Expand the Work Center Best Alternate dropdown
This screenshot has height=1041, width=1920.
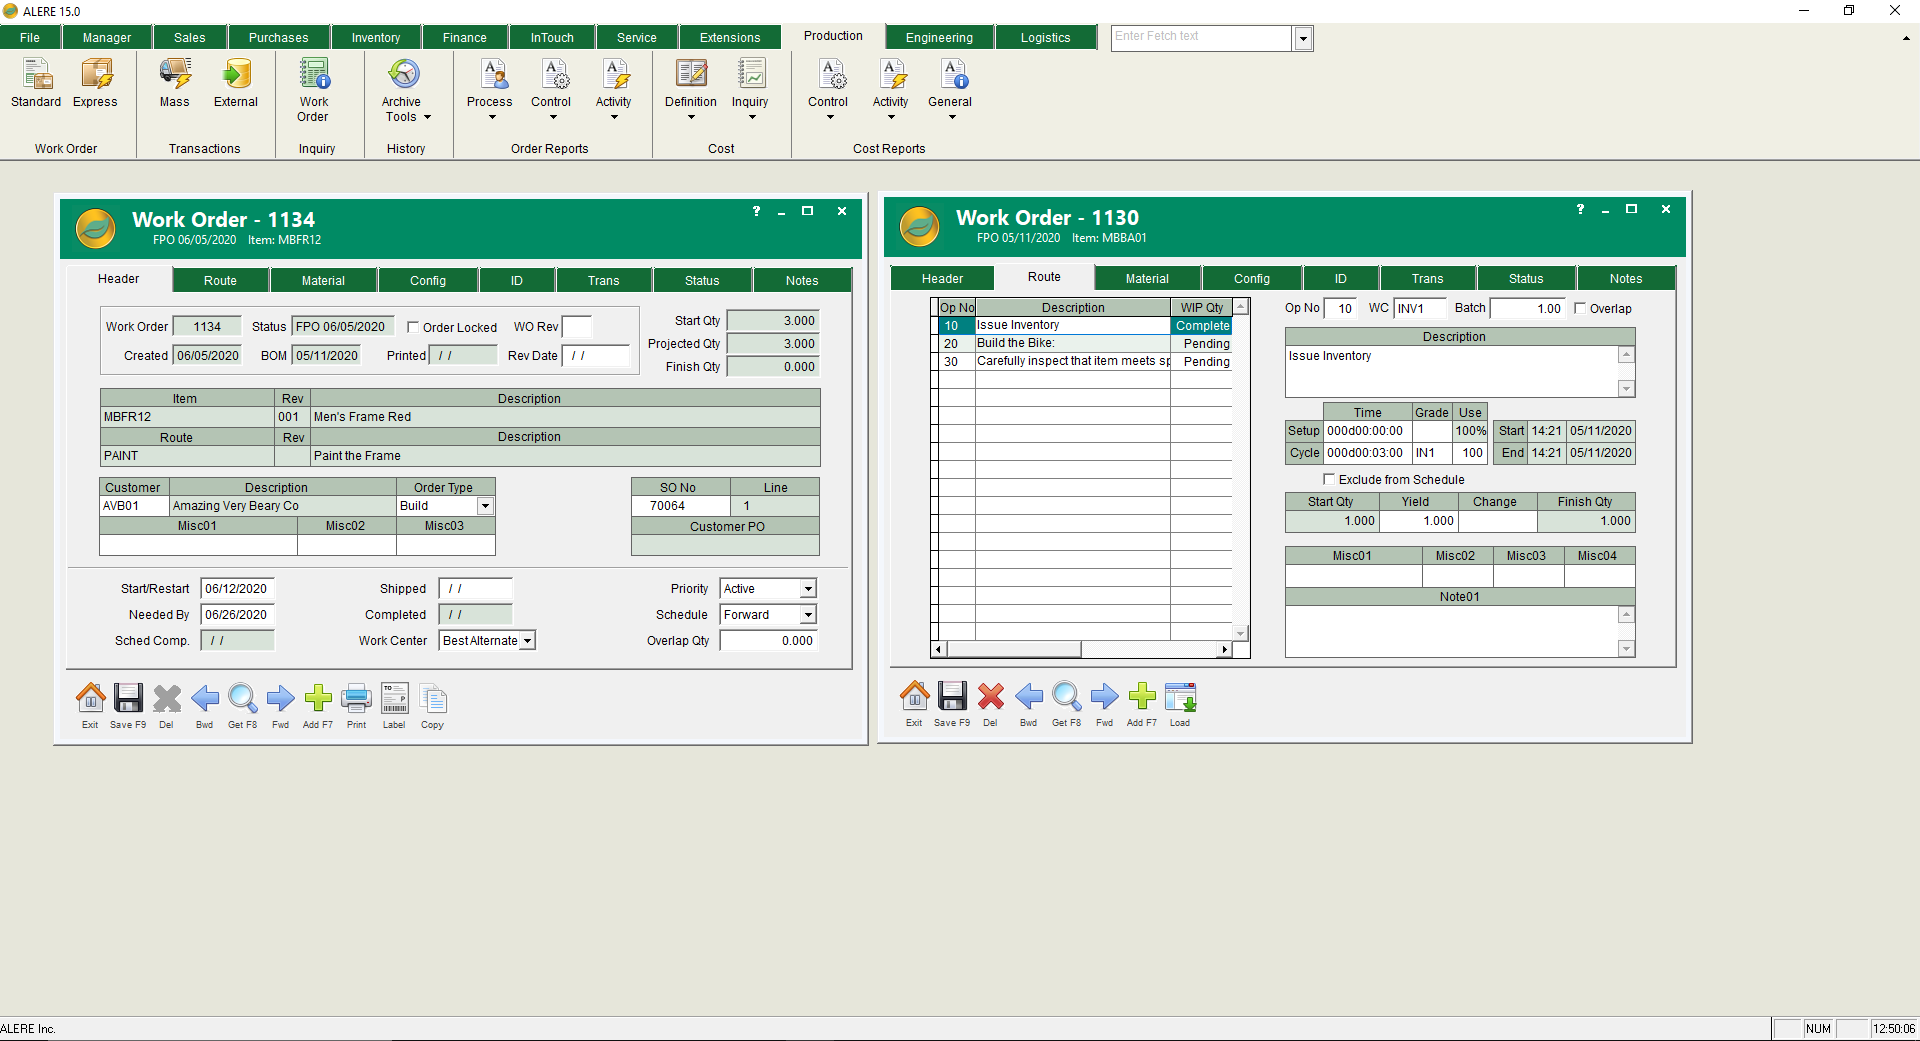tap(527, 641)
